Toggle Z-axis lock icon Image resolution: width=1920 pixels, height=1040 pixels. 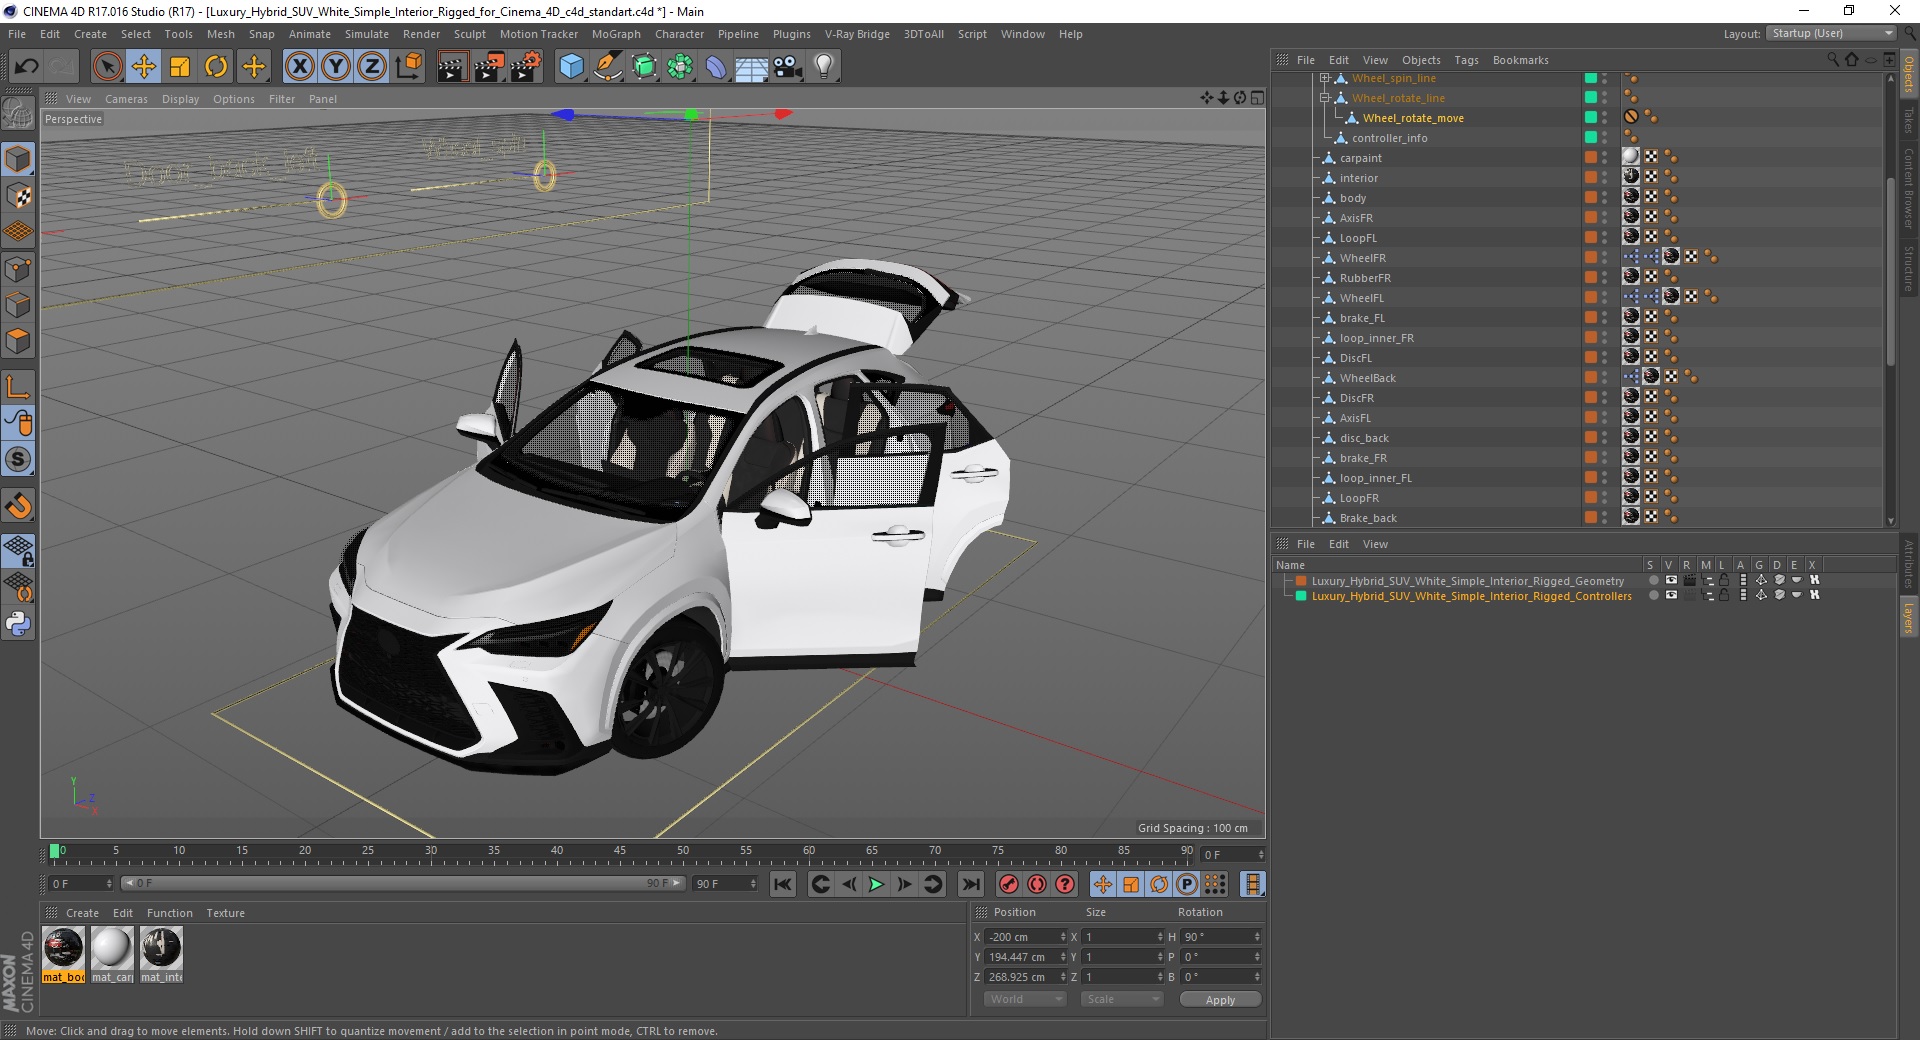tap(372, 67)
